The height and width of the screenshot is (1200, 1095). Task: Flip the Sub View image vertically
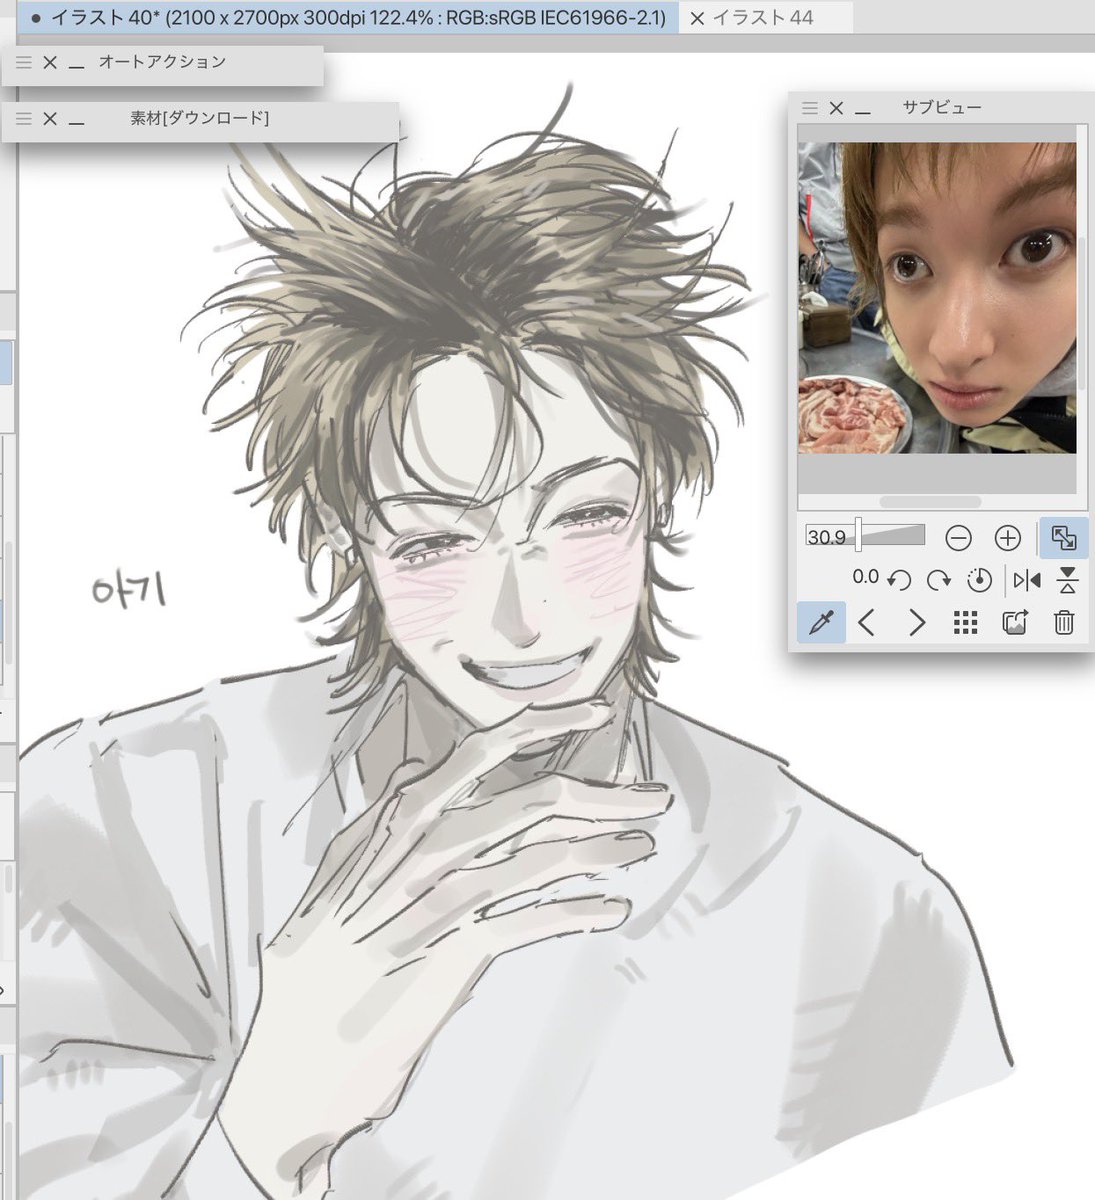(x=1067, y=580)
